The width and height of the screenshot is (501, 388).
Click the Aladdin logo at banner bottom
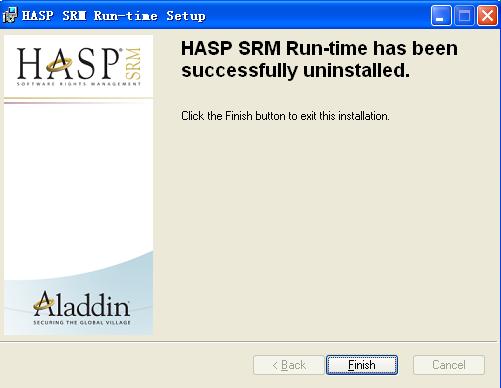pyautogui.click(x=82, y=307)
